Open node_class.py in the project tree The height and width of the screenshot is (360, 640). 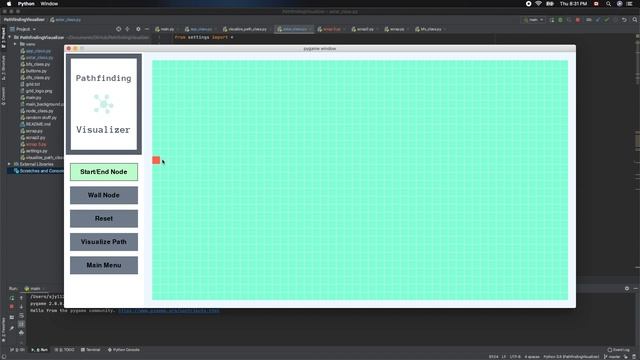click(x=37, y=111)
